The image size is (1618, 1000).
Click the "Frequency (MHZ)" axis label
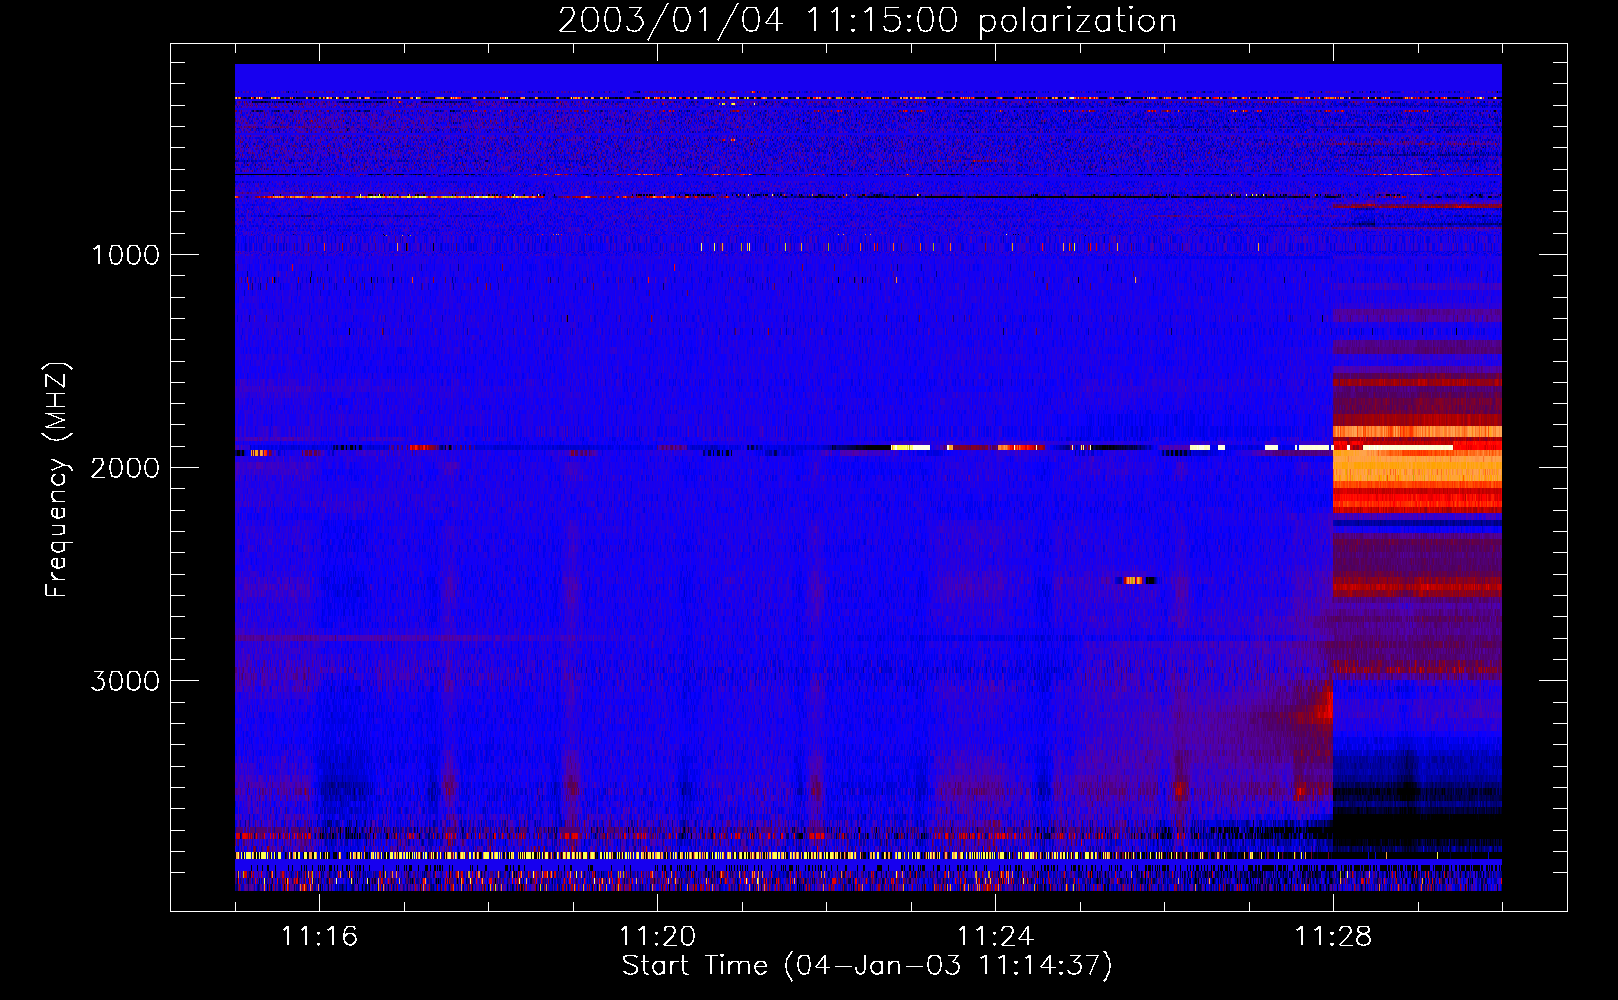tap(56, 480)
